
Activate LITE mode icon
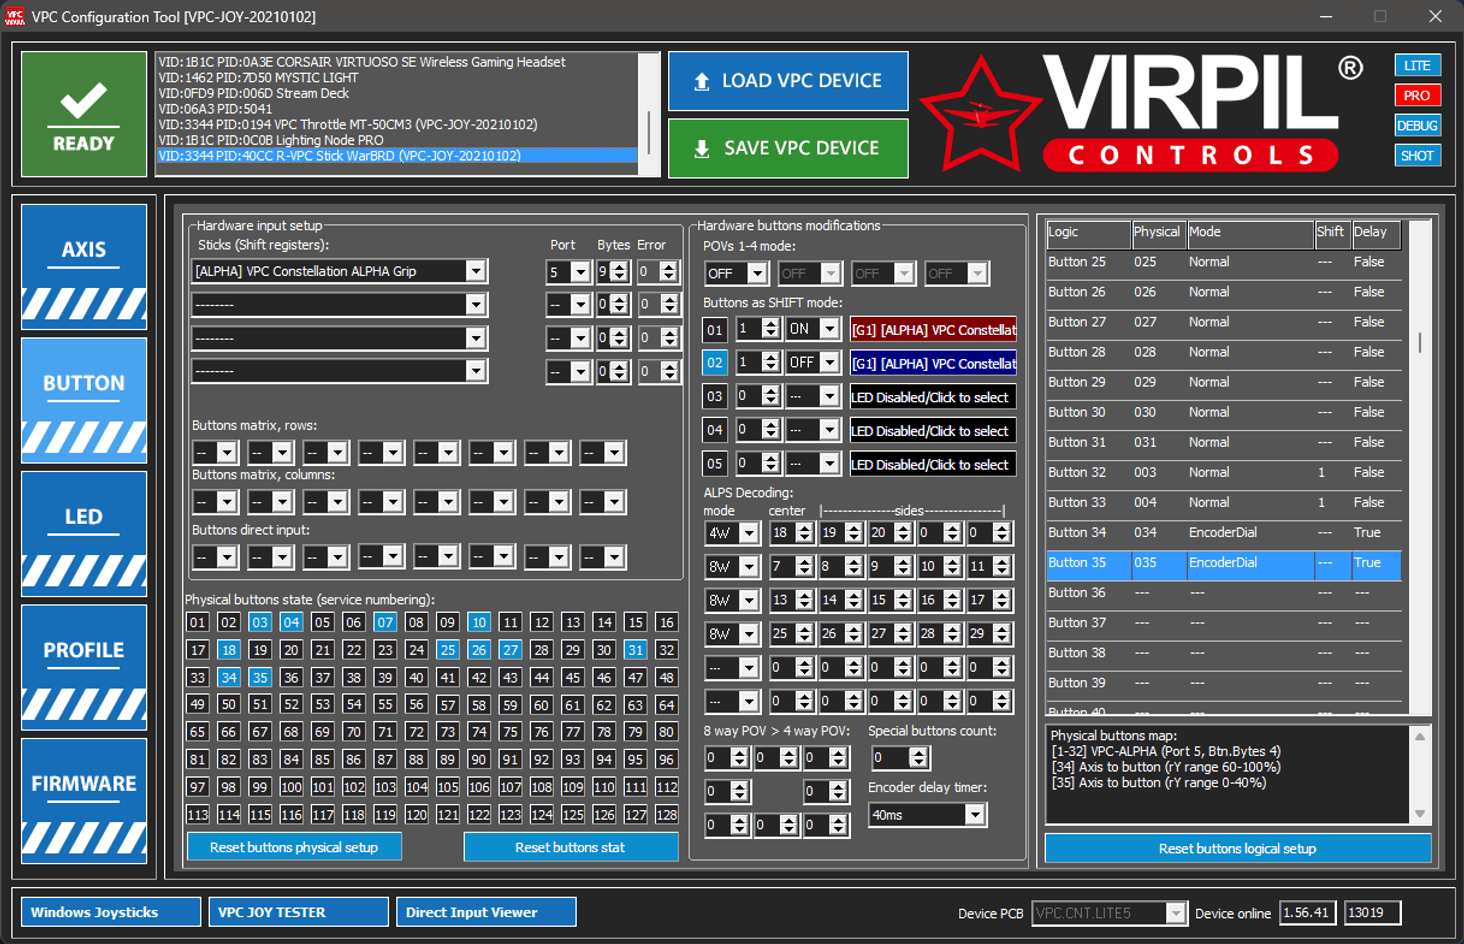coord(1417,65)
